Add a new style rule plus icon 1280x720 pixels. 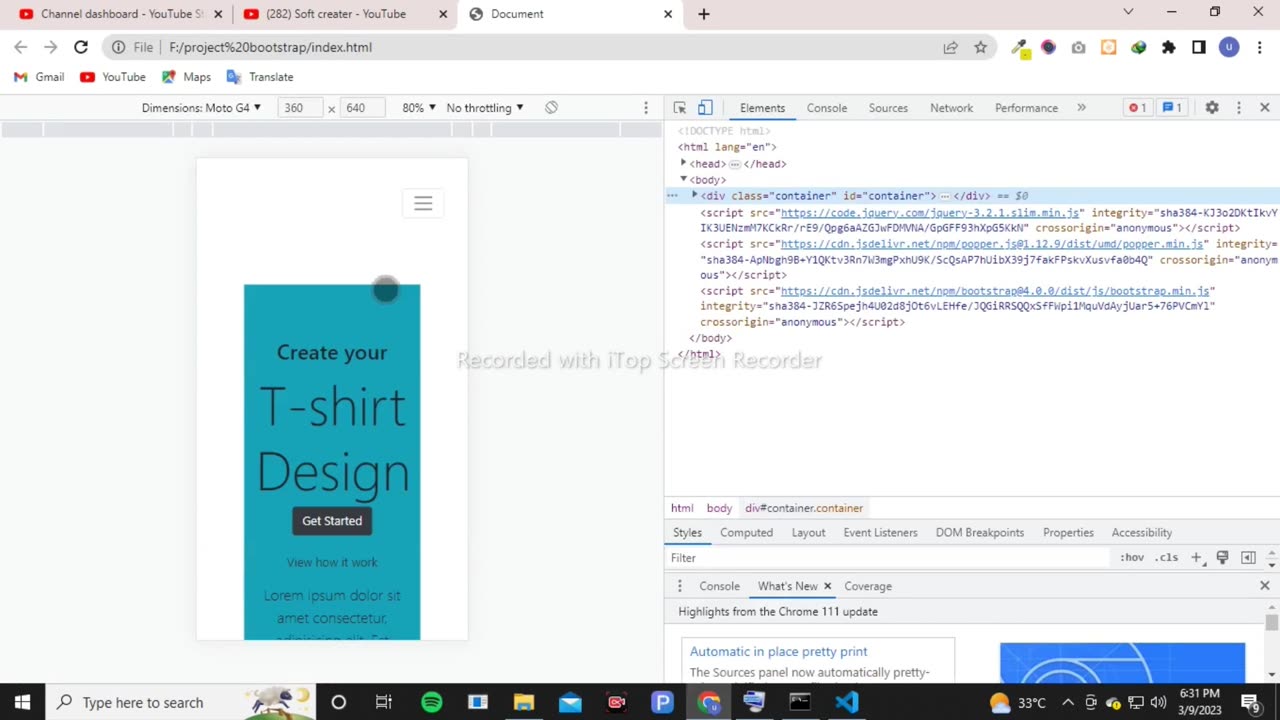coord(1196,558)
